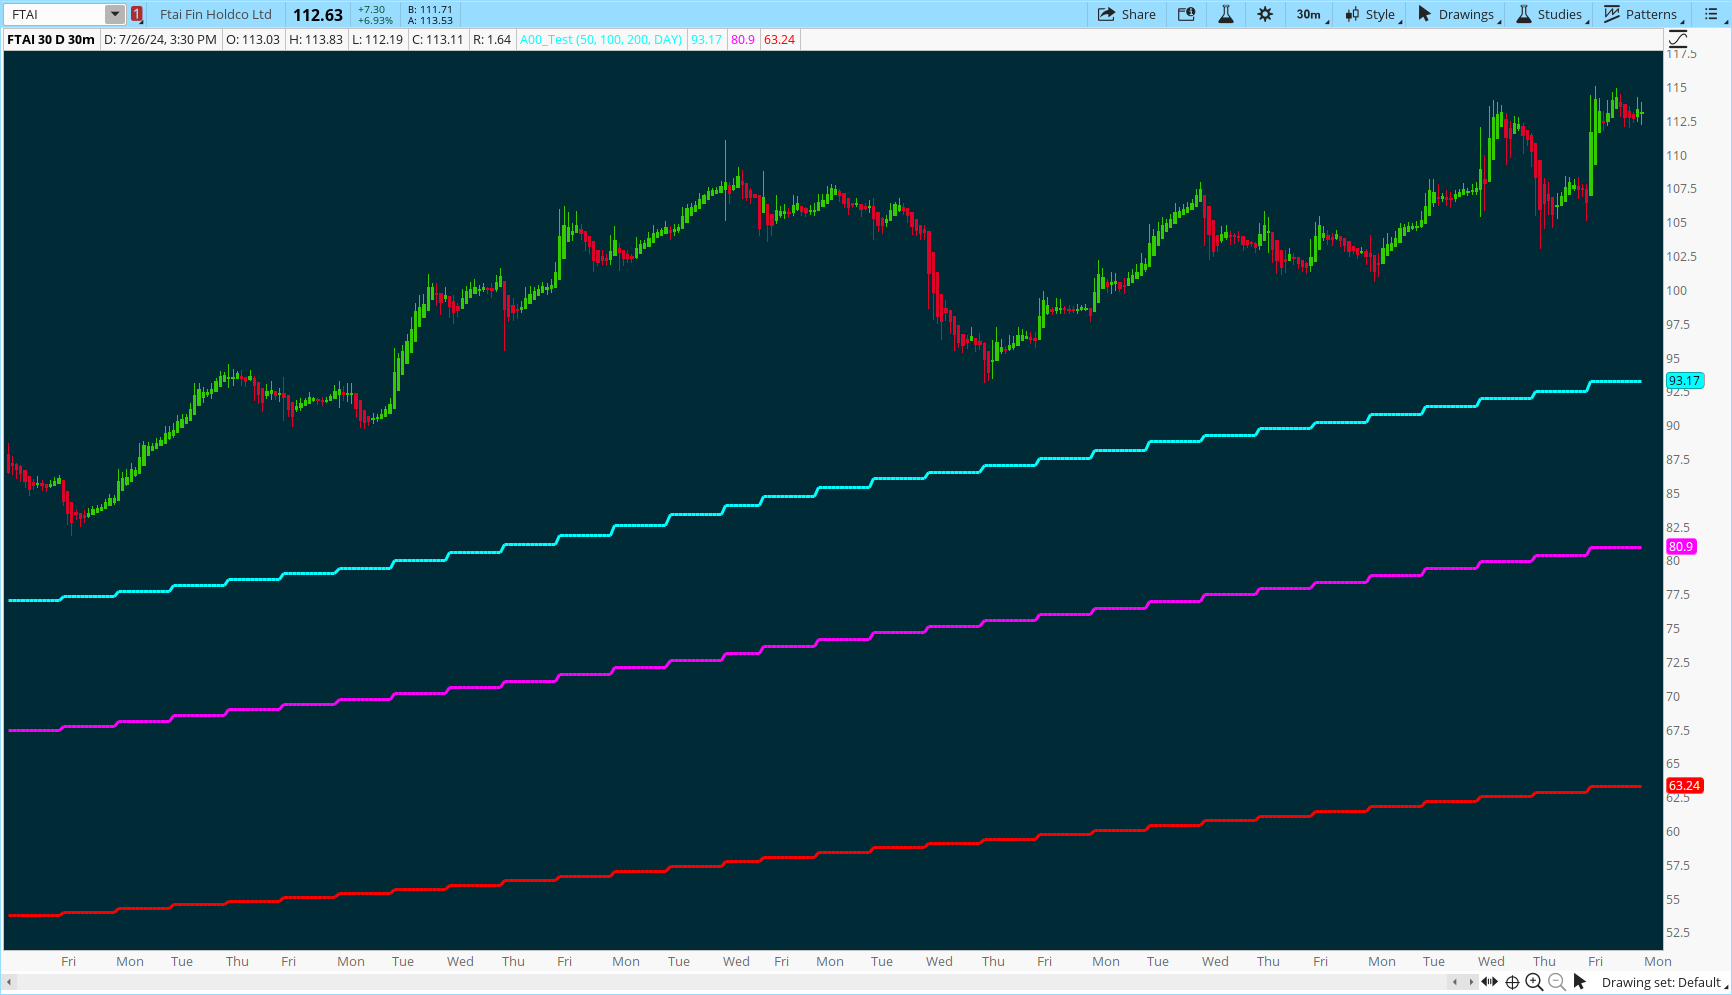The height and width of the screenshot is (995, 1732).
Task: Click the zoom in magnifier icon
Action: tap(1534, 983)
